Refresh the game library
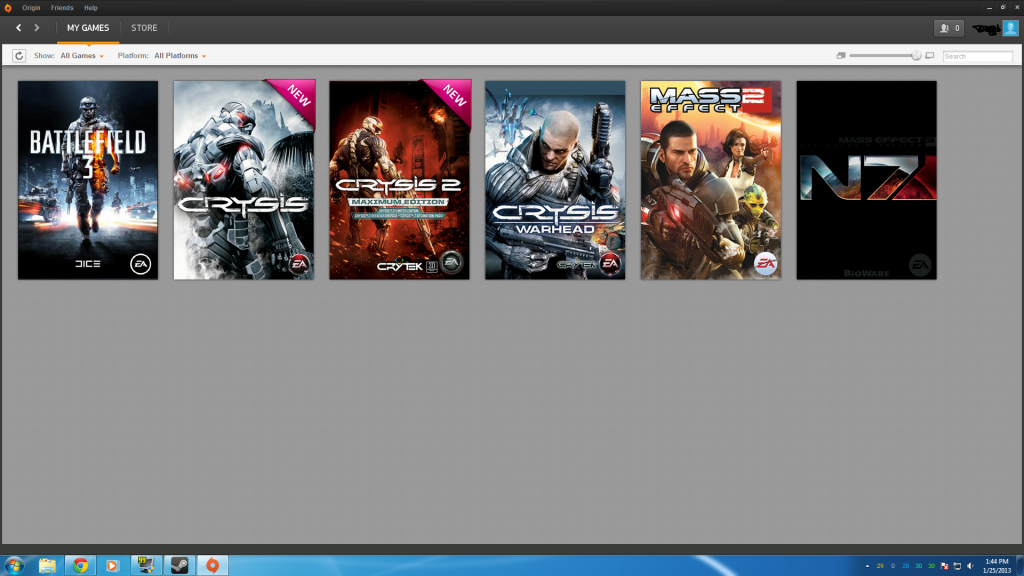This screenshot has width=1024, height=576. click(19, 56)
